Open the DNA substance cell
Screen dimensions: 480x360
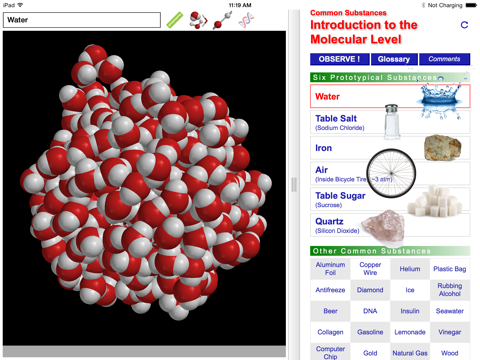pos(370,311)
